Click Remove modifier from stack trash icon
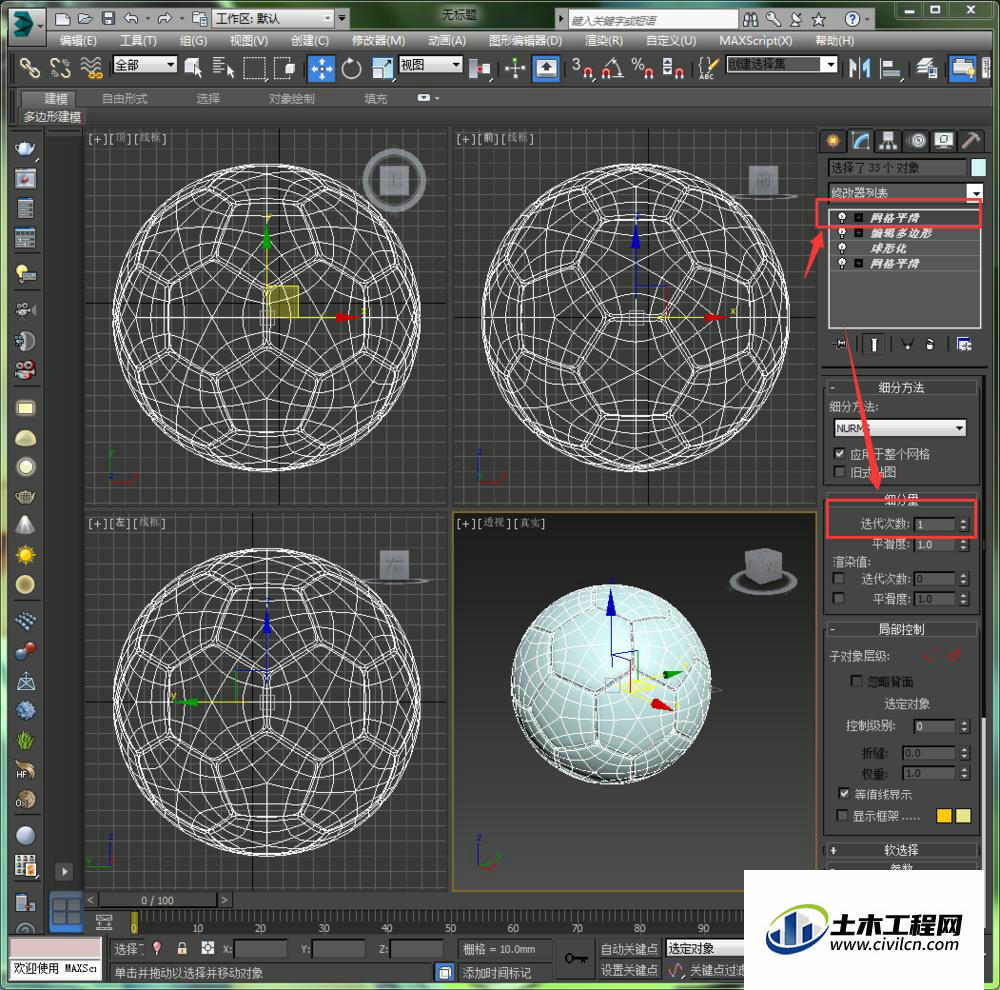Screen dimensions: 1000x990 [930, 344]
